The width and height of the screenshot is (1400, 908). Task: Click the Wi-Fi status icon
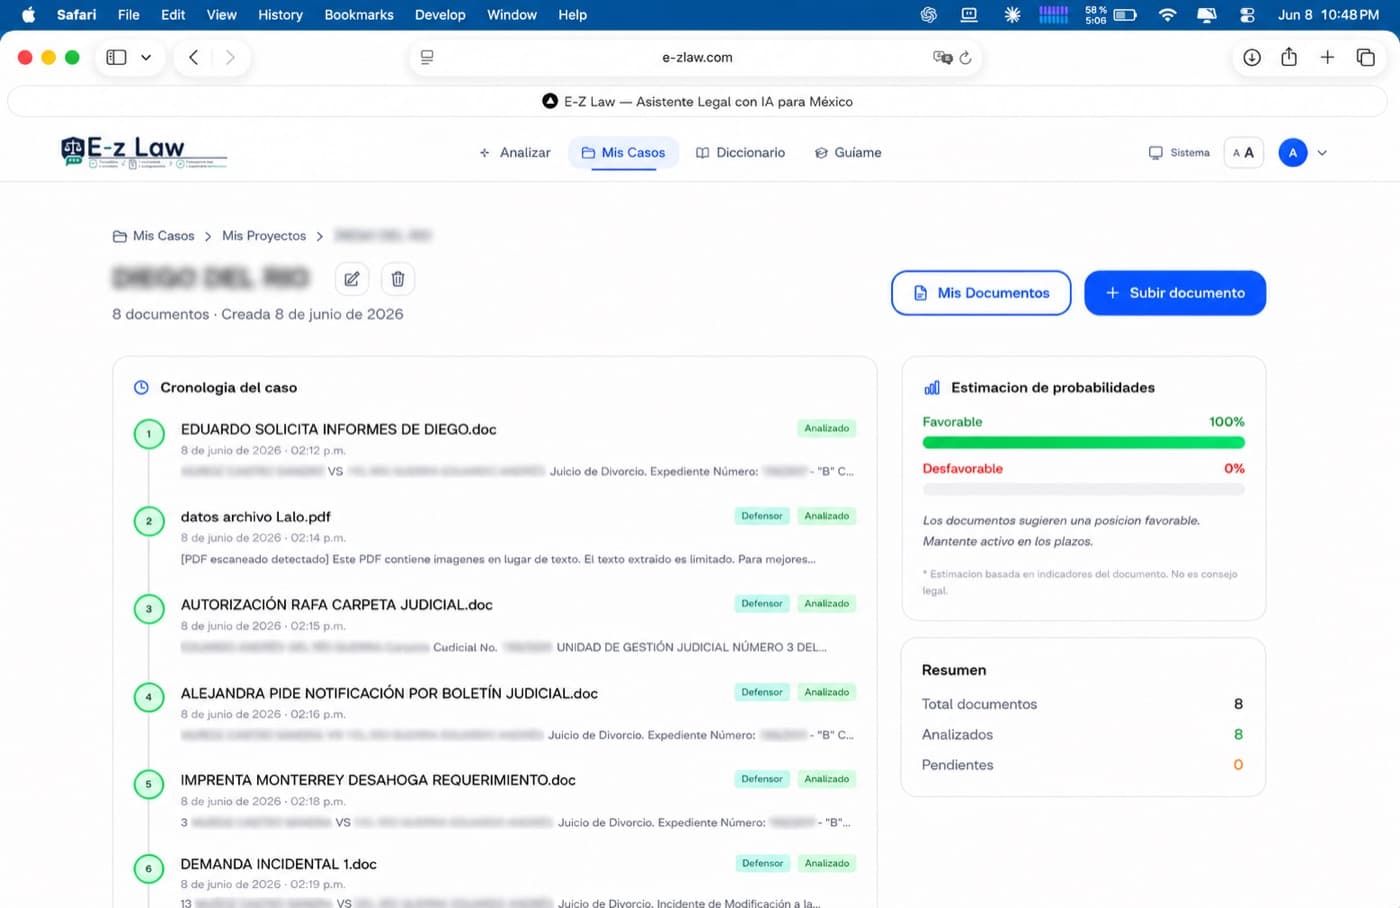point(1167,15)
